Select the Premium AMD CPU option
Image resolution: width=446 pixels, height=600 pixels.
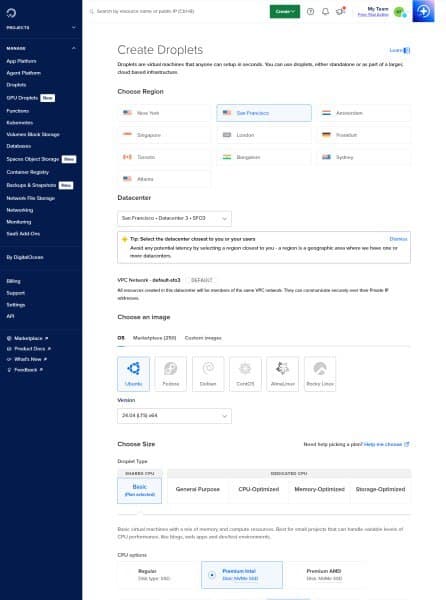tap(326, 574)
